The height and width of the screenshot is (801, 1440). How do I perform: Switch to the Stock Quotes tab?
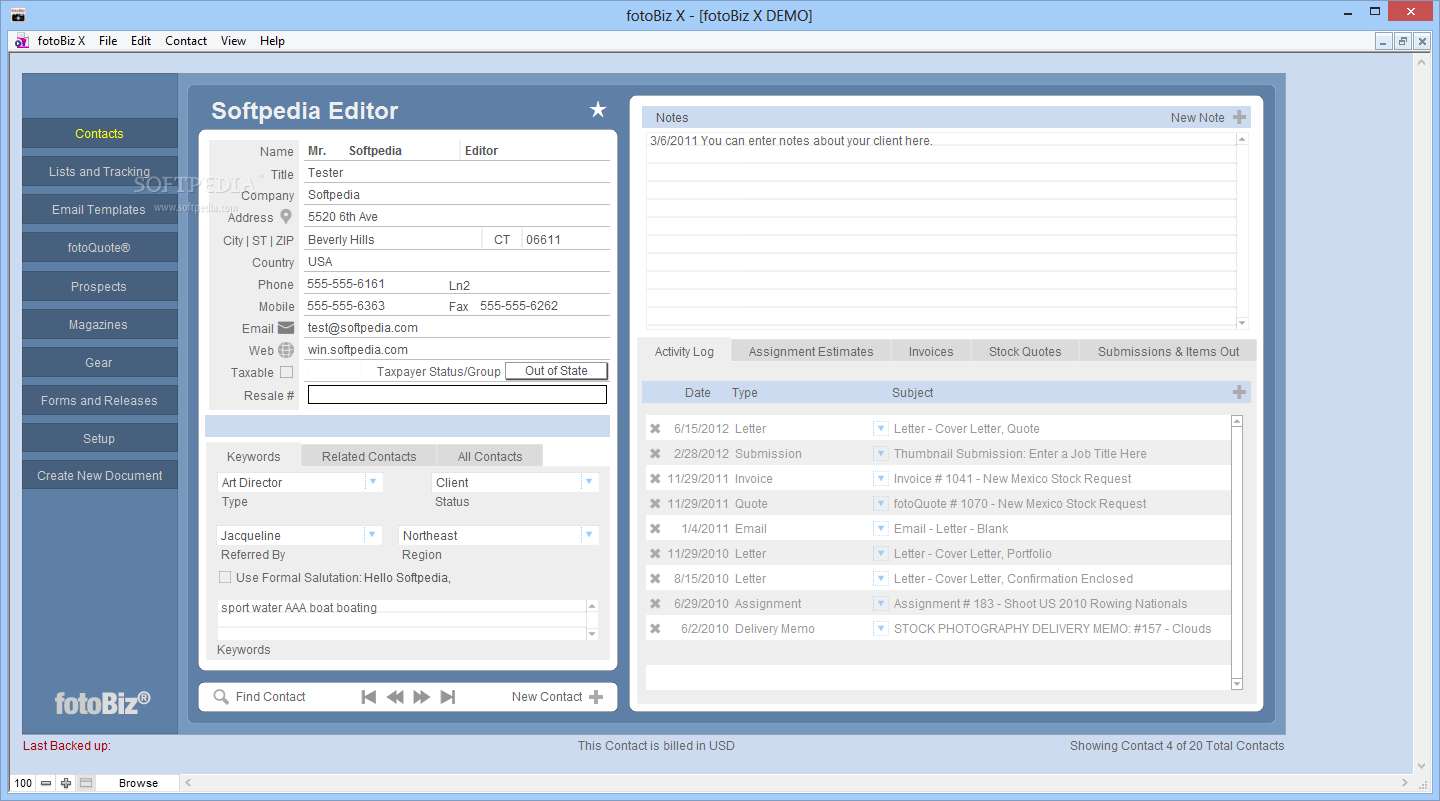coord(1025,351)
